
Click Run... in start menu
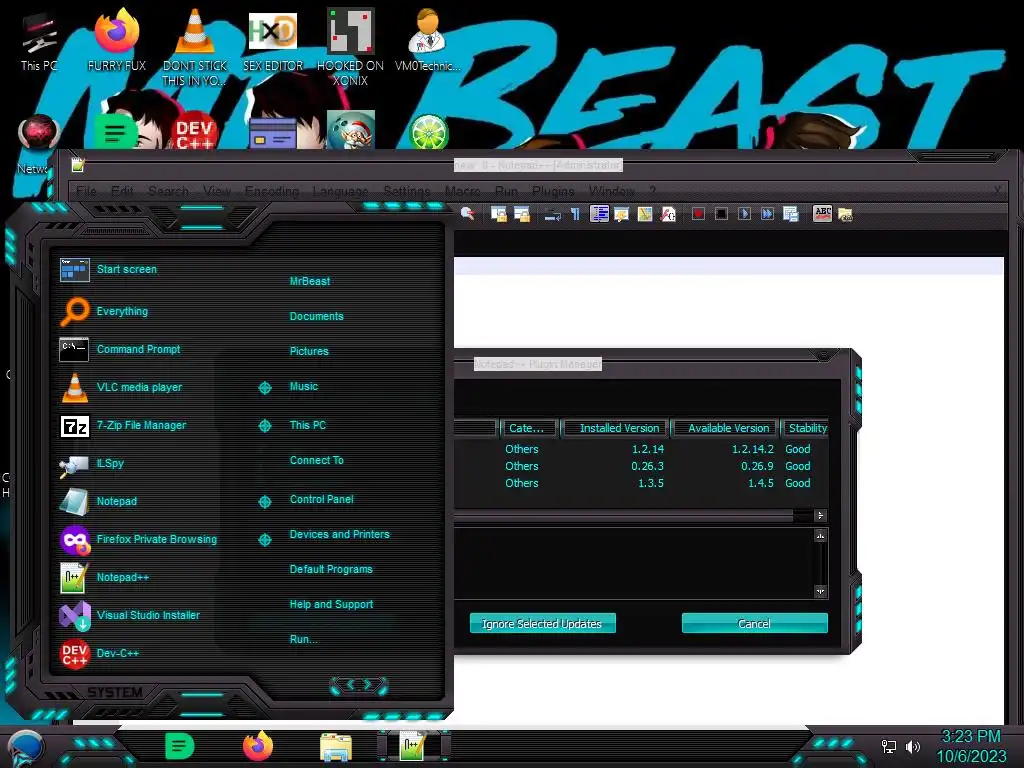tap(304, 639)
